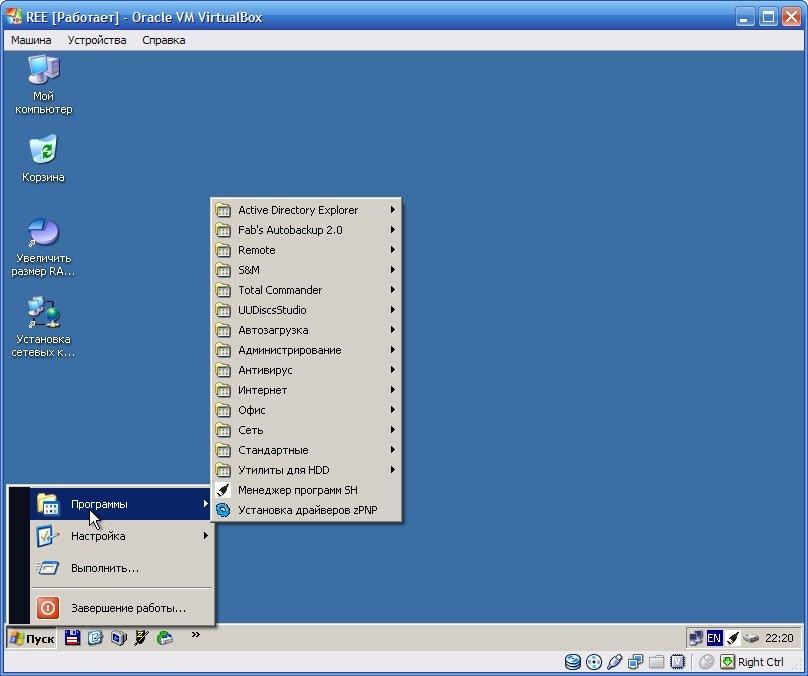The width and height of the screenshot is (808, 676).
Task: Click the VirtualBox shared folders status icon
Action: [x=656, y=662]
